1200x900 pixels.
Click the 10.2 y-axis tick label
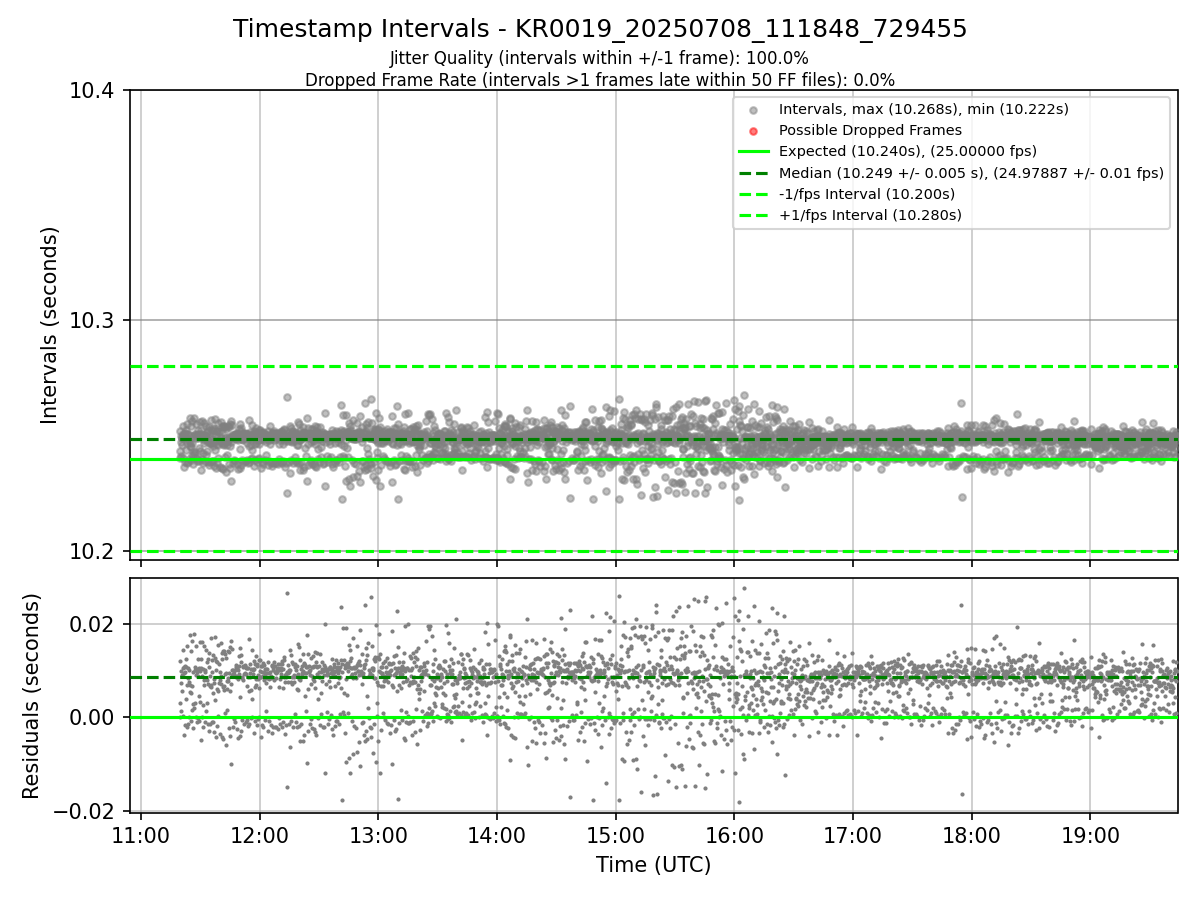pos(92,551)
